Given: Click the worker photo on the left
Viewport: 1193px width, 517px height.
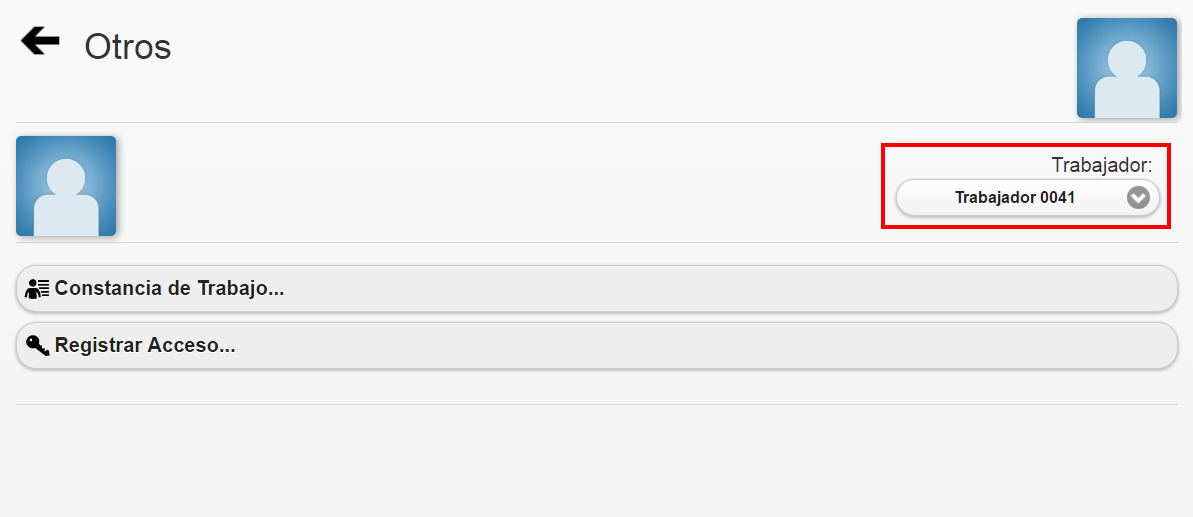Looking at the screenshot, I should [66, 186].
